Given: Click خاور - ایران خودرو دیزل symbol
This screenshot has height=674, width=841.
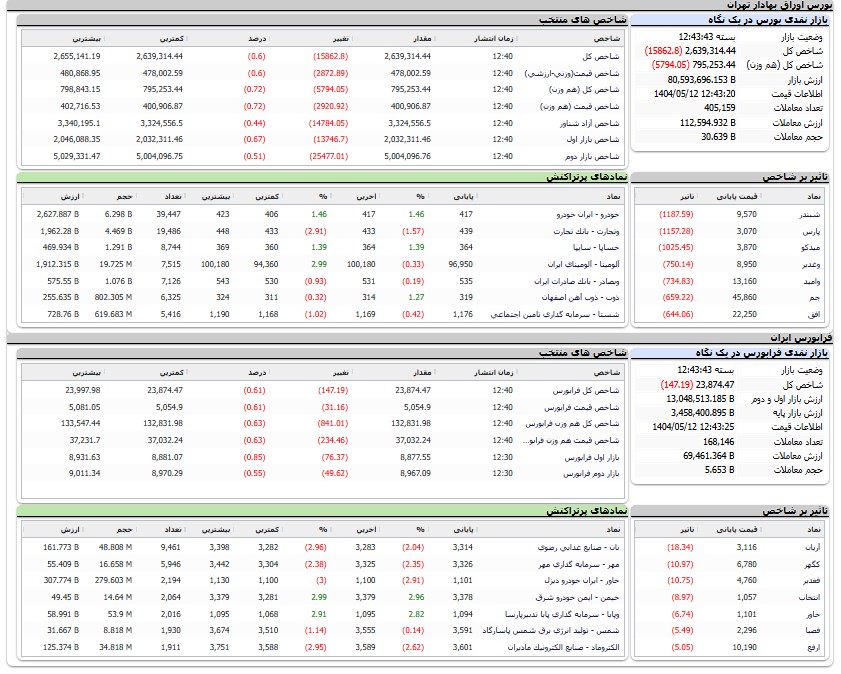Looking at the screenshot, I should [582, 580].
